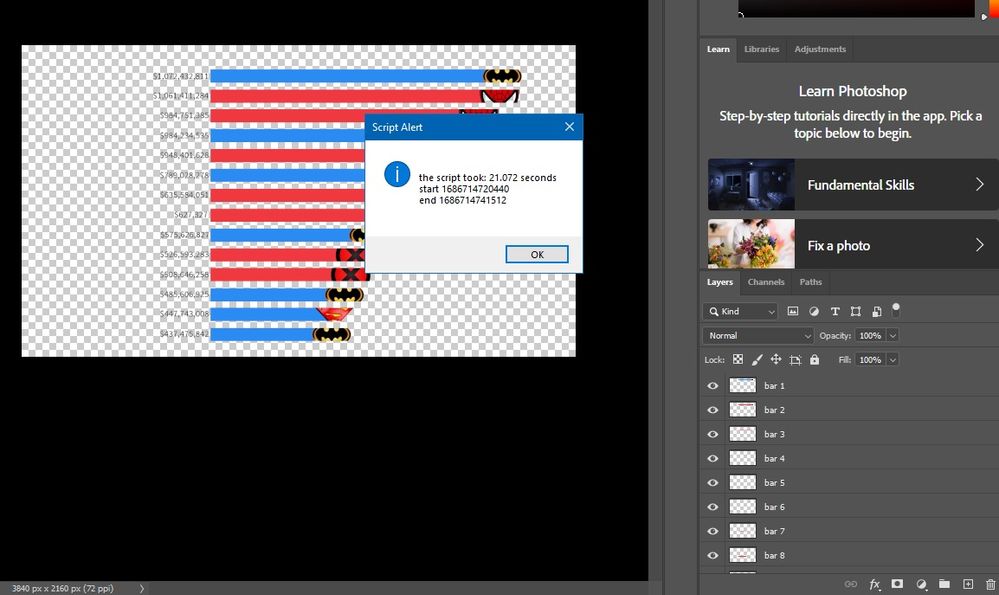Select layer name bar 3

[774, 434]
